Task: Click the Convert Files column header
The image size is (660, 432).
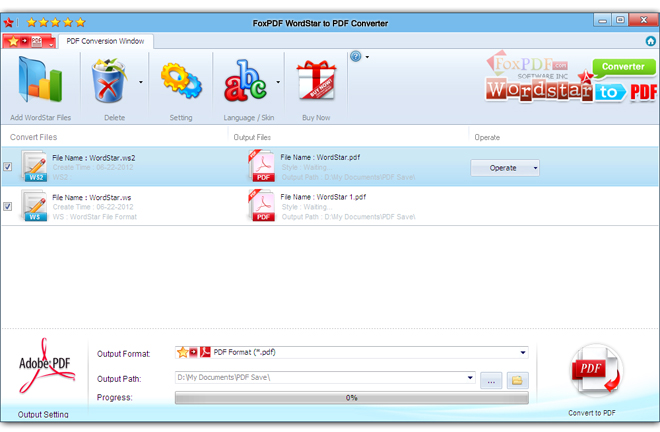Action: point(33,137)
